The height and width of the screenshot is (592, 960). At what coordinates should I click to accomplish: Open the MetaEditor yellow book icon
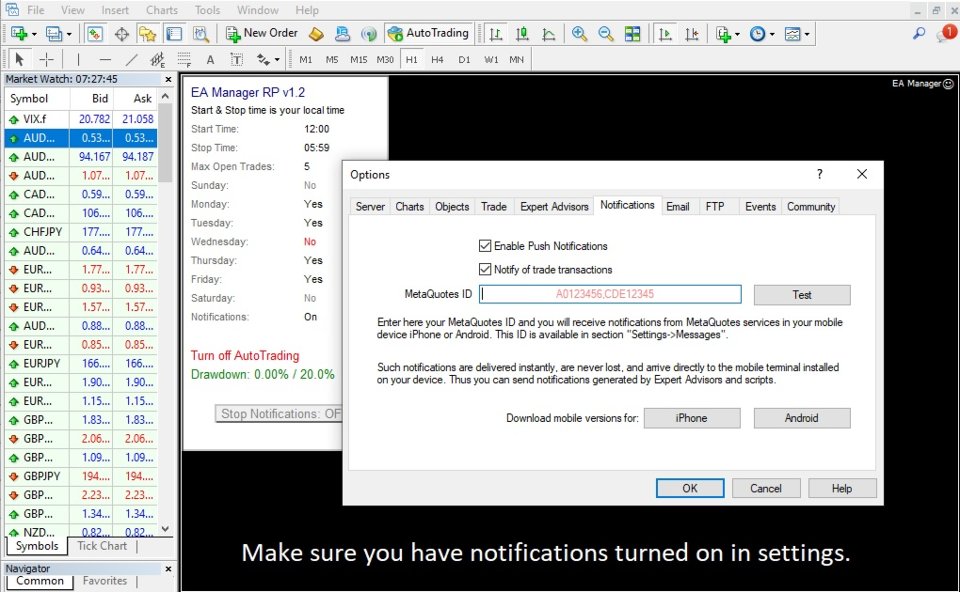(316, 34)
